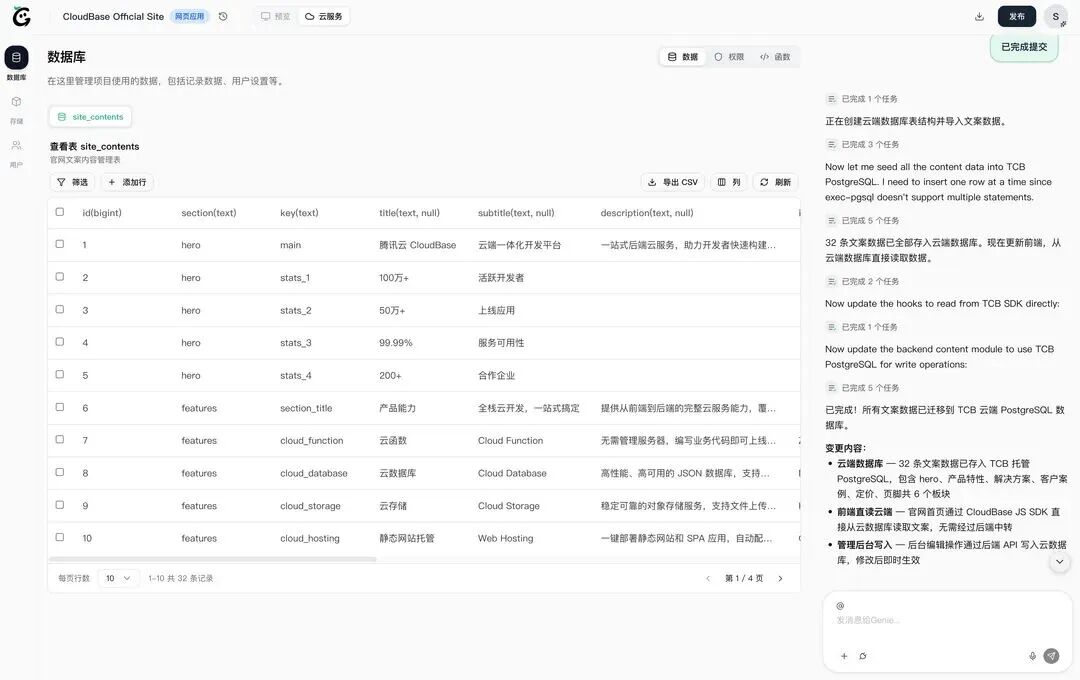The height and width of the screenshot is (680, 1080).
Task: Focus the 发消息给Genie message input
Action: pyautogui.click(x=948, y=620)
